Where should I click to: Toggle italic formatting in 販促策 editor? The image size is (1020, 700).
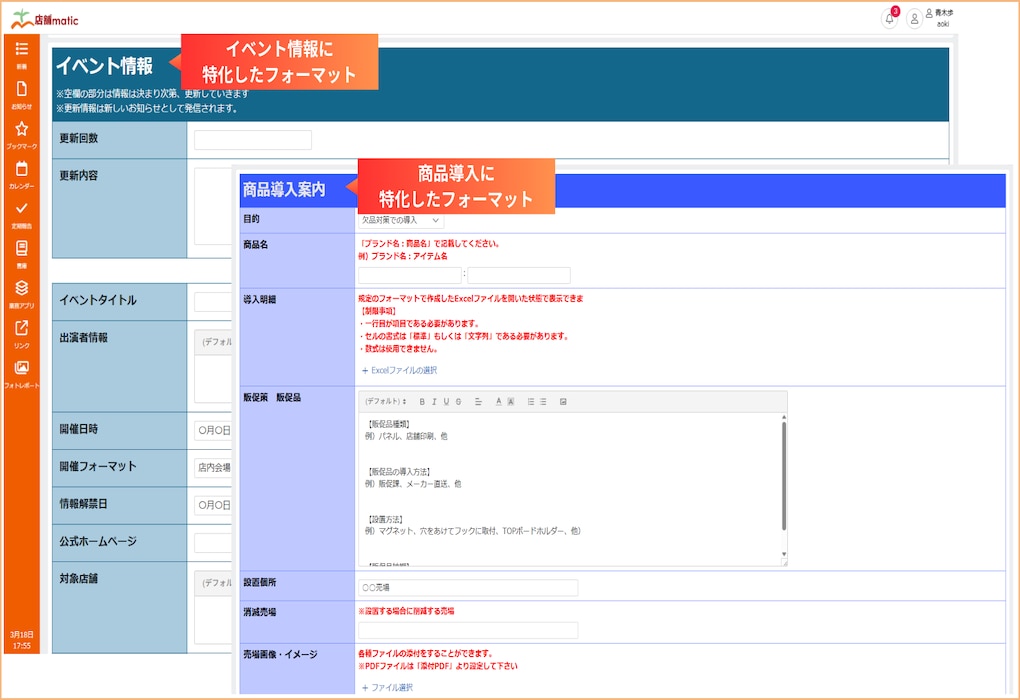click(x=434, y=402)
